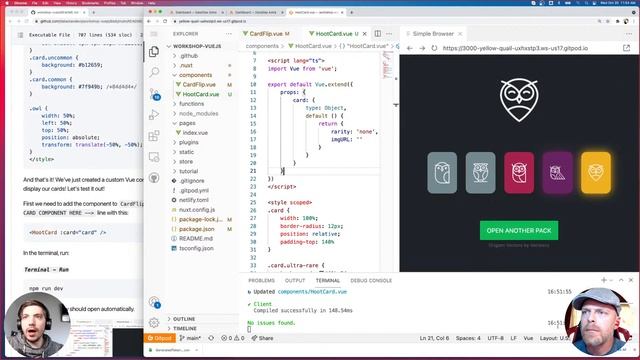Switch to the DEBUG CONSOLE panel tab
Viewport: 640px width, 360px height.
point(371,280)
